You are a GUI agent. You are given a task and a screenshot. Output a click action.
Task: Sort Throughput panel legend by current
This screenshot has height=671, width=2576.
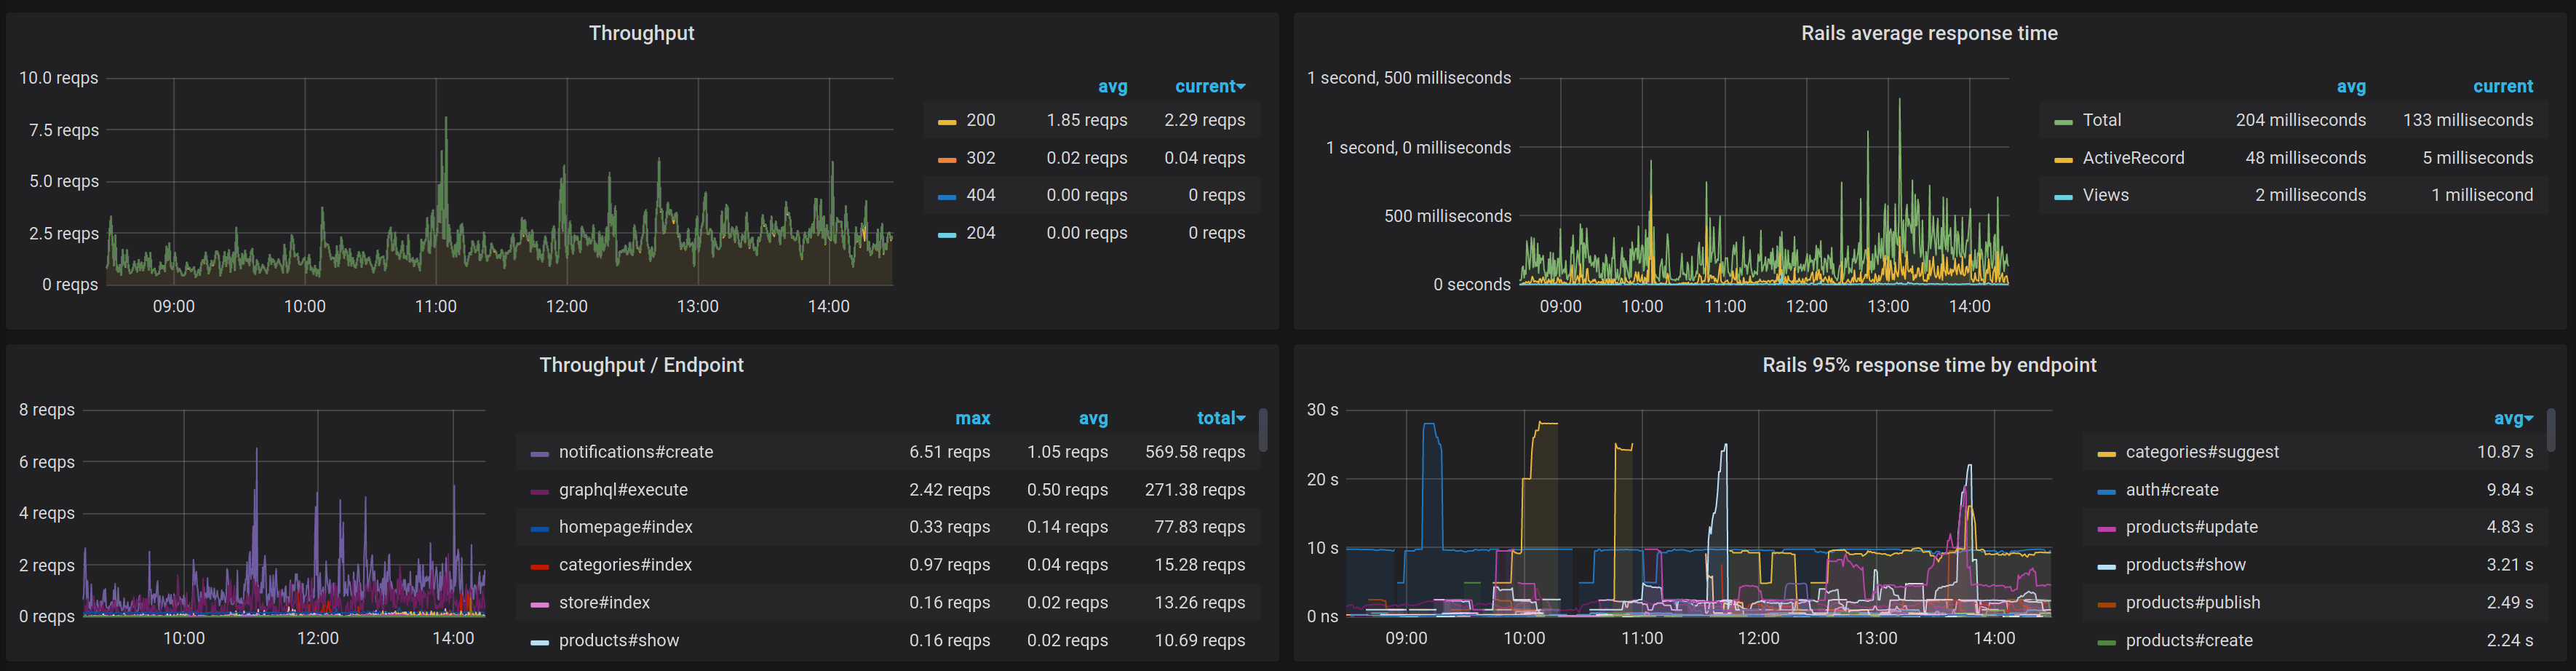point(1210,87)
